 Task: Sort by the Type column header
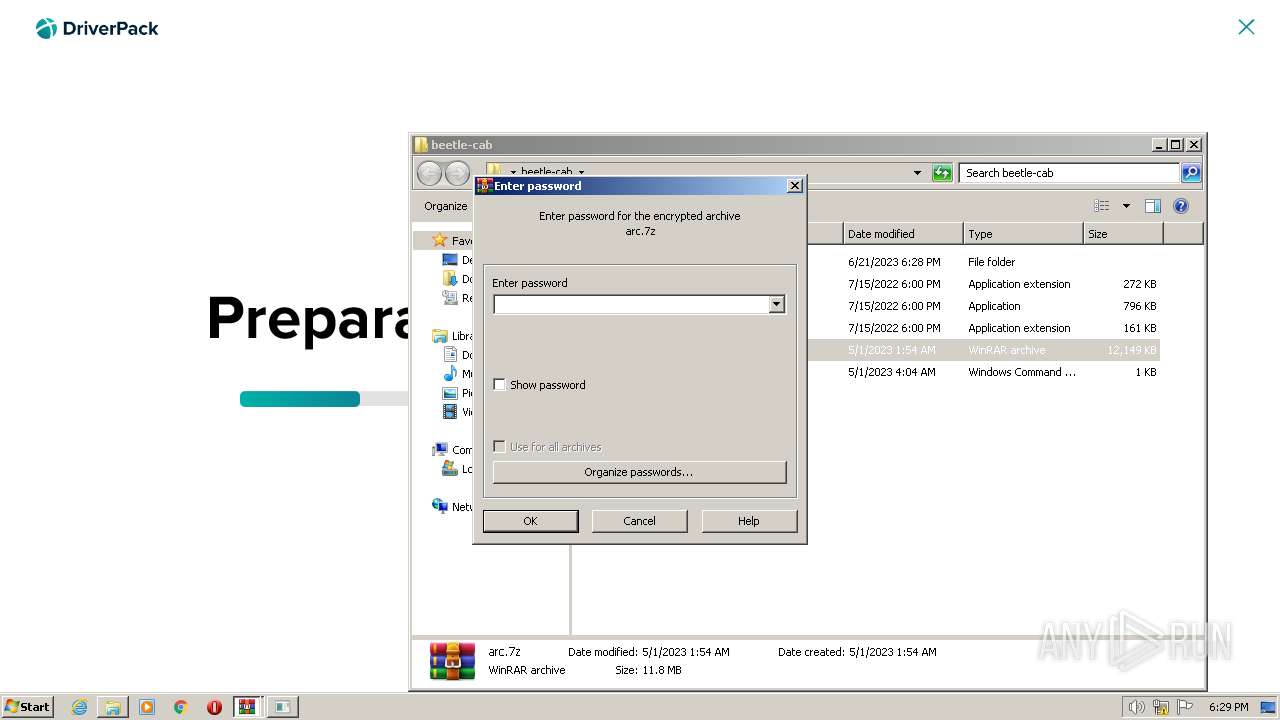1023,234
